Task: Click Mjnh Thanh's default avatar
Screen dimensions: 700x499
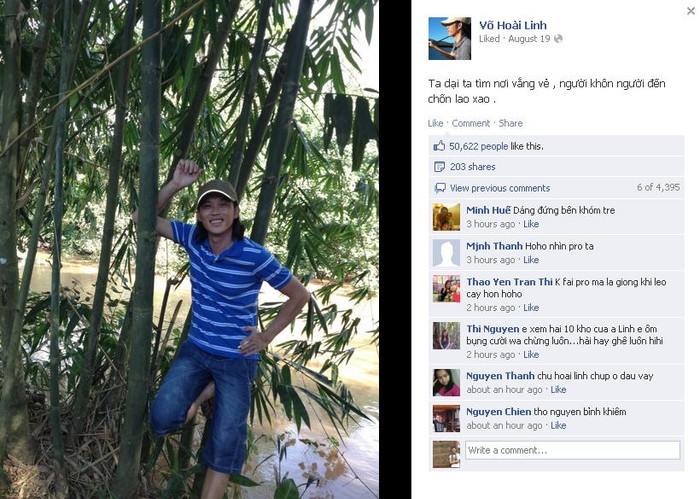Action: [446, 253]
